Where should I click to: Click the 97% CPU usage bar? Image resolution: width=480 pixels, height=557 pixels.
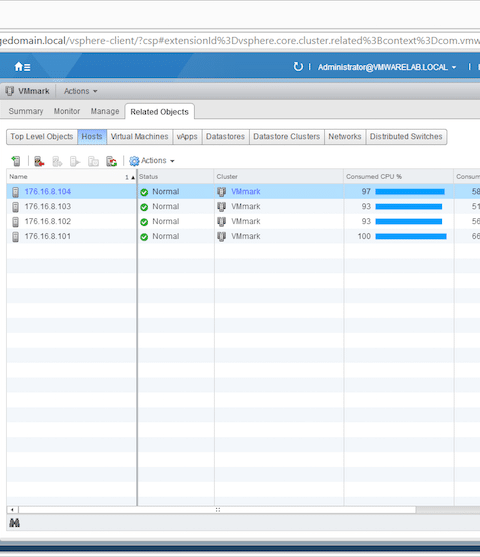[x=410, y=192]
